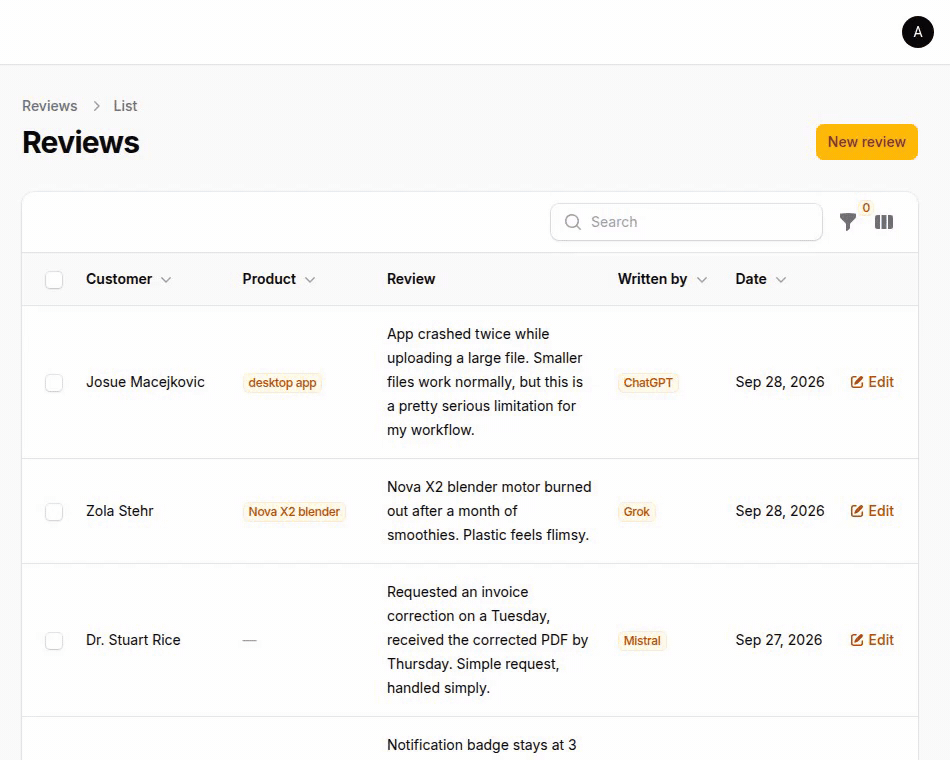This screenshot has height=760, width=950.
Task: Go to Reviews breadcrumb link
Action: coord(50,106)
